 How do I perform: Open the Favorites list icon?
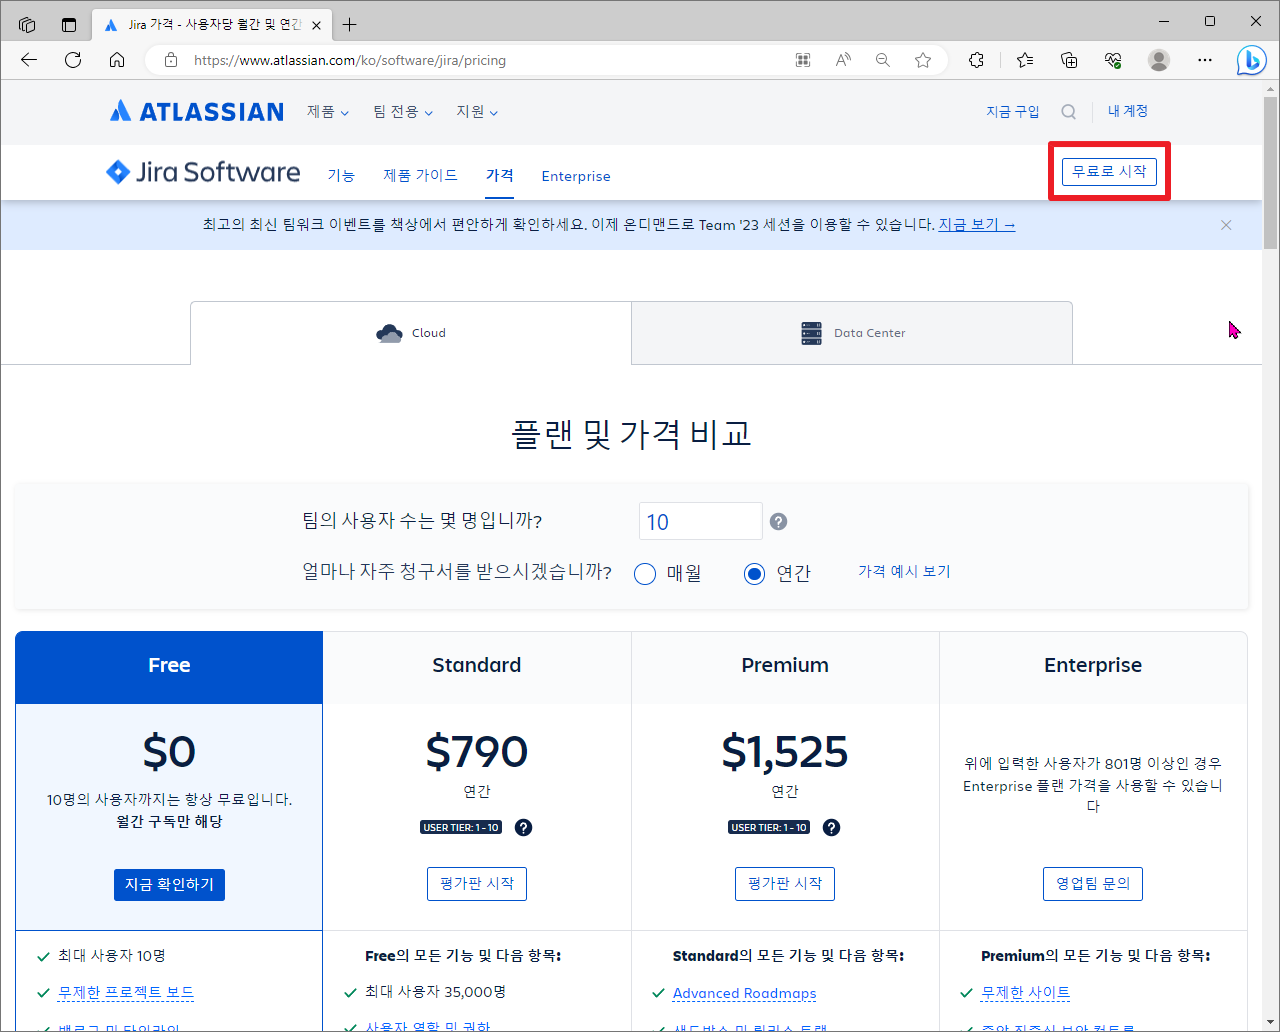tap(1025, 60)
